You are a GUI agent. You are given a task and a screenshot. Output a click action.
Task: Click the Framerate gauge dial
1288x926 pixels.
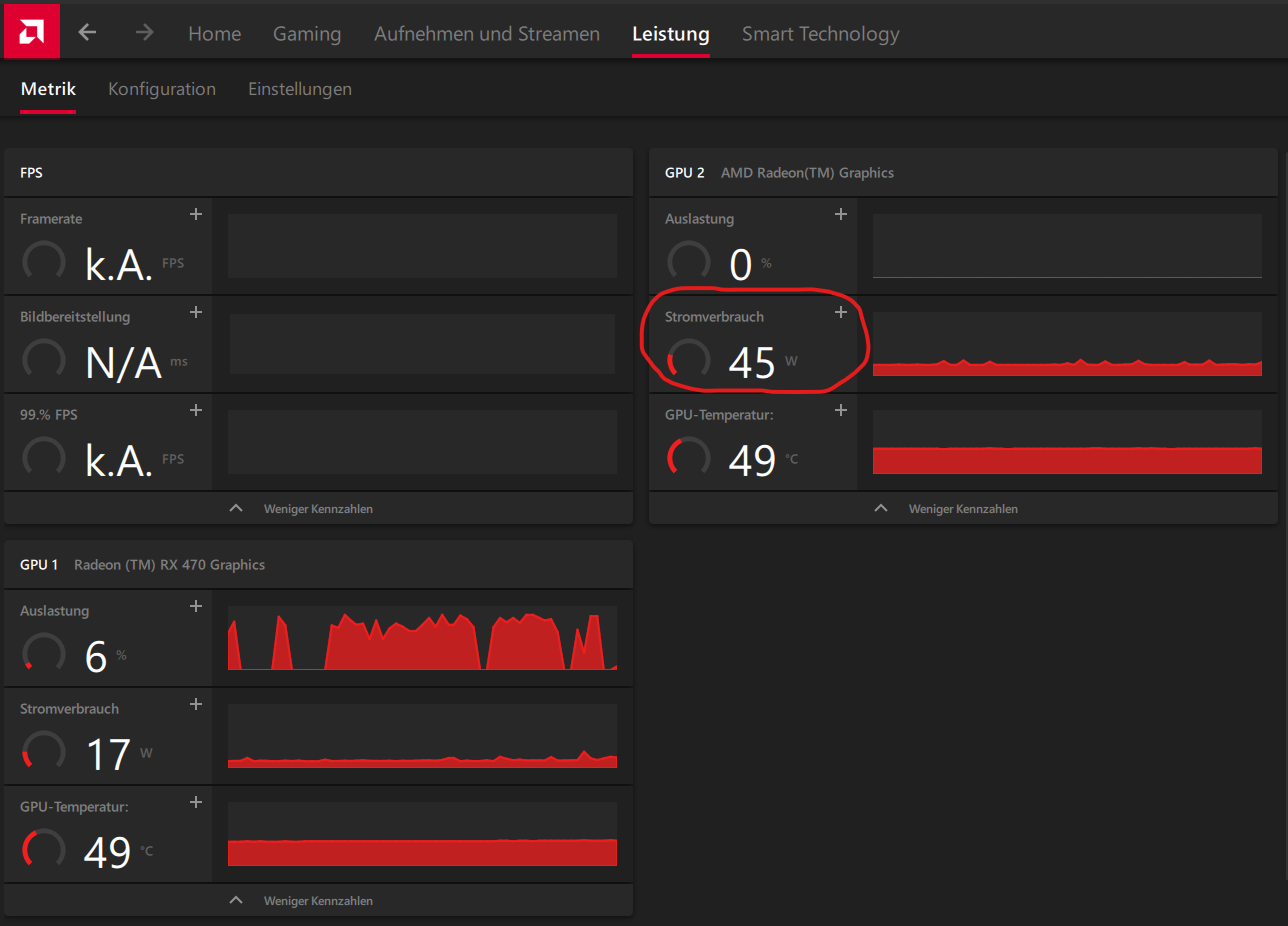click(x=44, y=262)
